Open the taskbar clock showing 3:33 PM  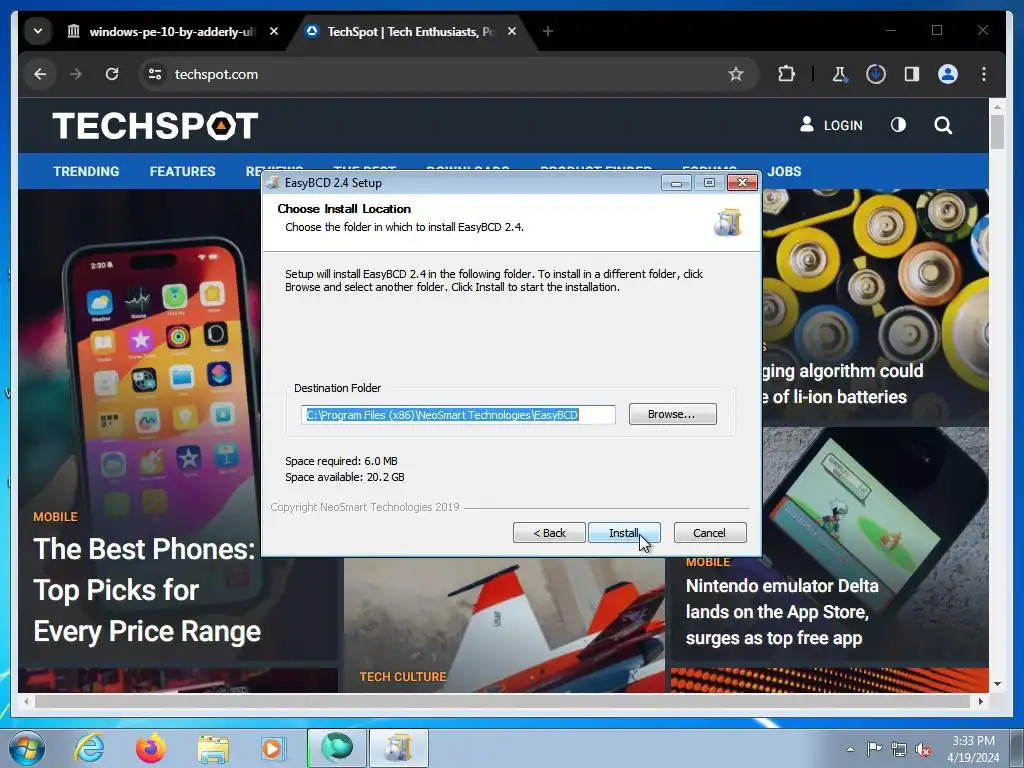(973, 749)
